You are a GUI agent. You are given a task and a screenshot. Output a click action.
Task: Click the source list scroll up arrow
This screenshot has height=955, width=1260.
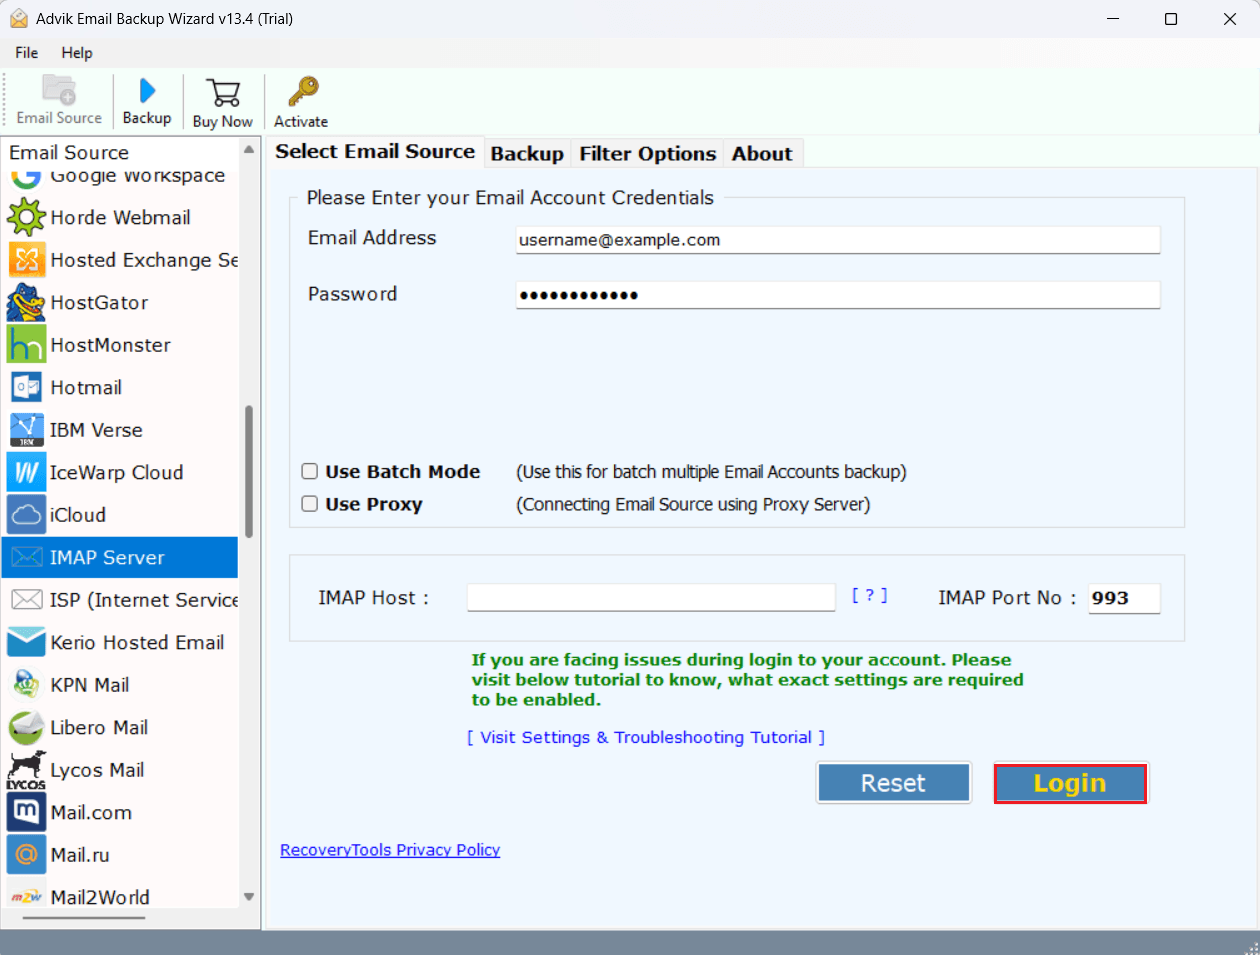(x=249, y=150)
